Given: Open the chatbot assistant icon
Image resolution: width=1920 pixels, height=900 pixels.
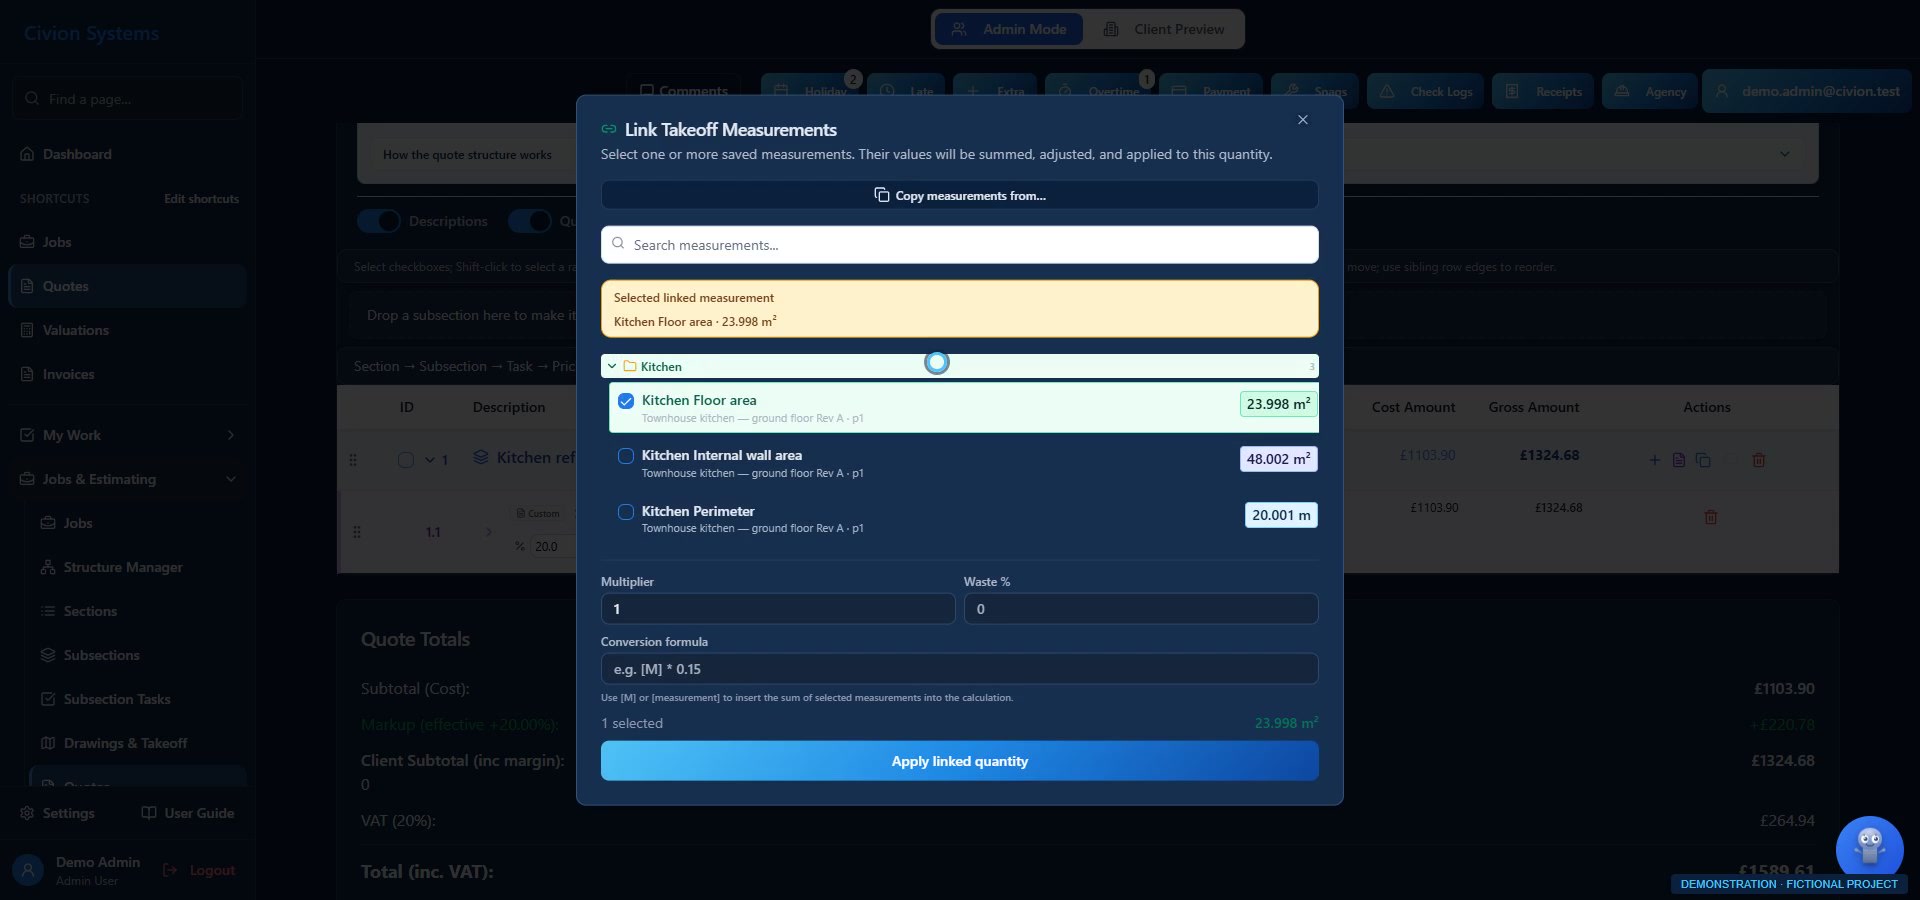Looking at the screenshot, I should pyautogui.click(x=1869, y=848).
